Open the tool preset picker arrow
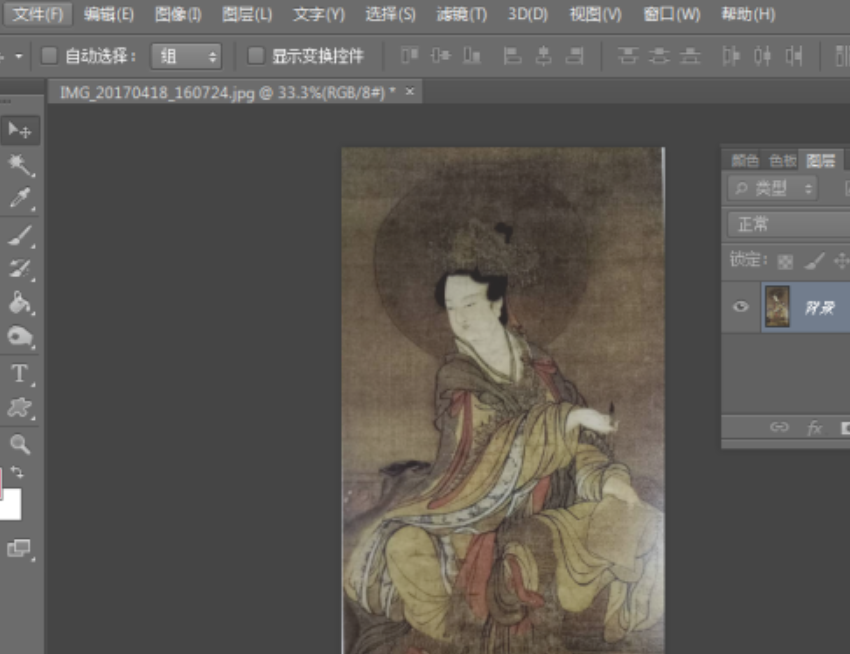 (19, 56)
